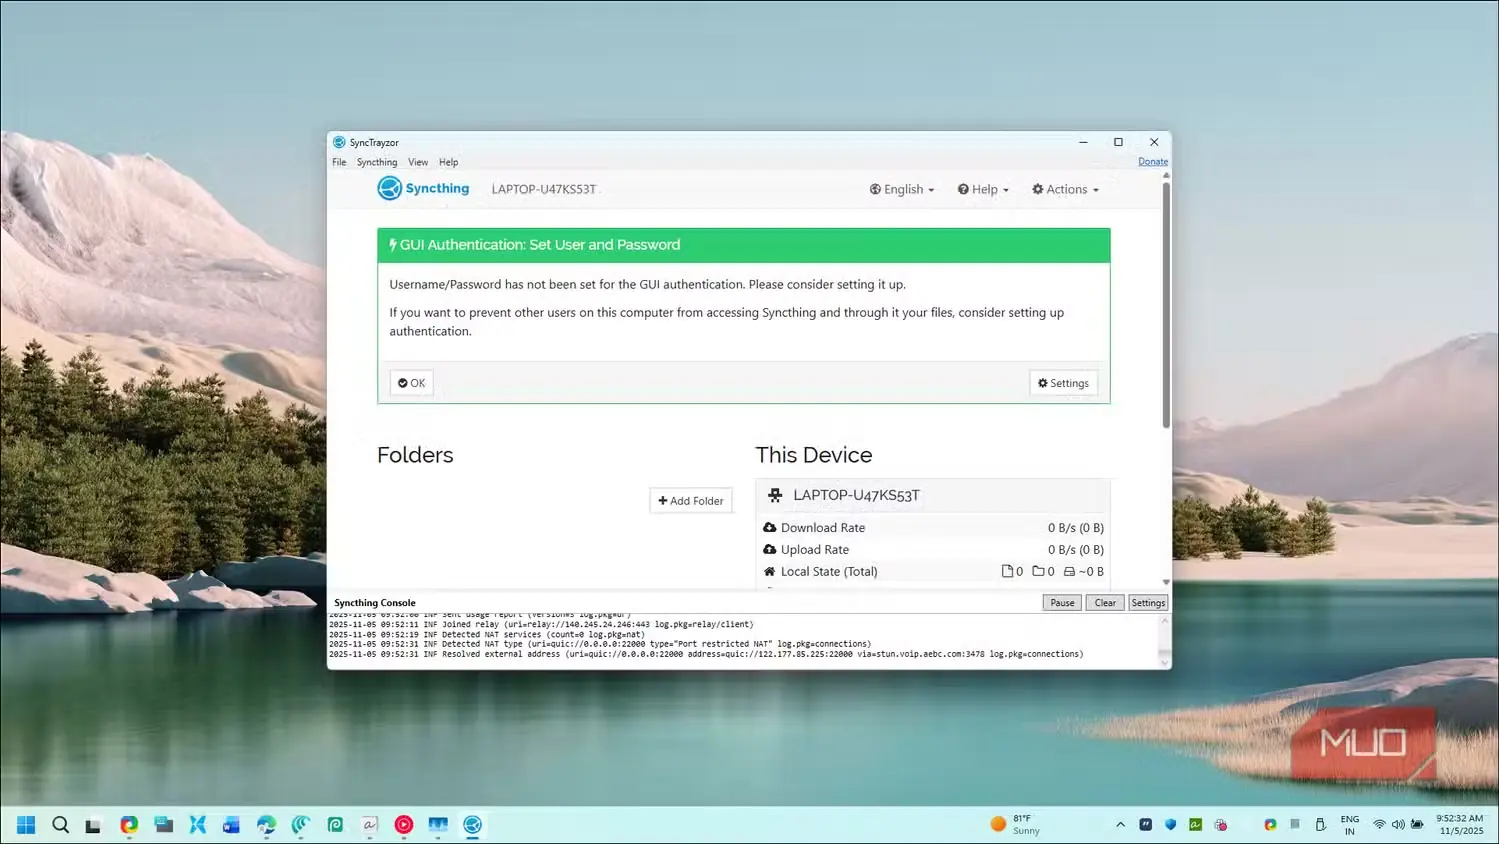Open the View menu

[418, 162]
